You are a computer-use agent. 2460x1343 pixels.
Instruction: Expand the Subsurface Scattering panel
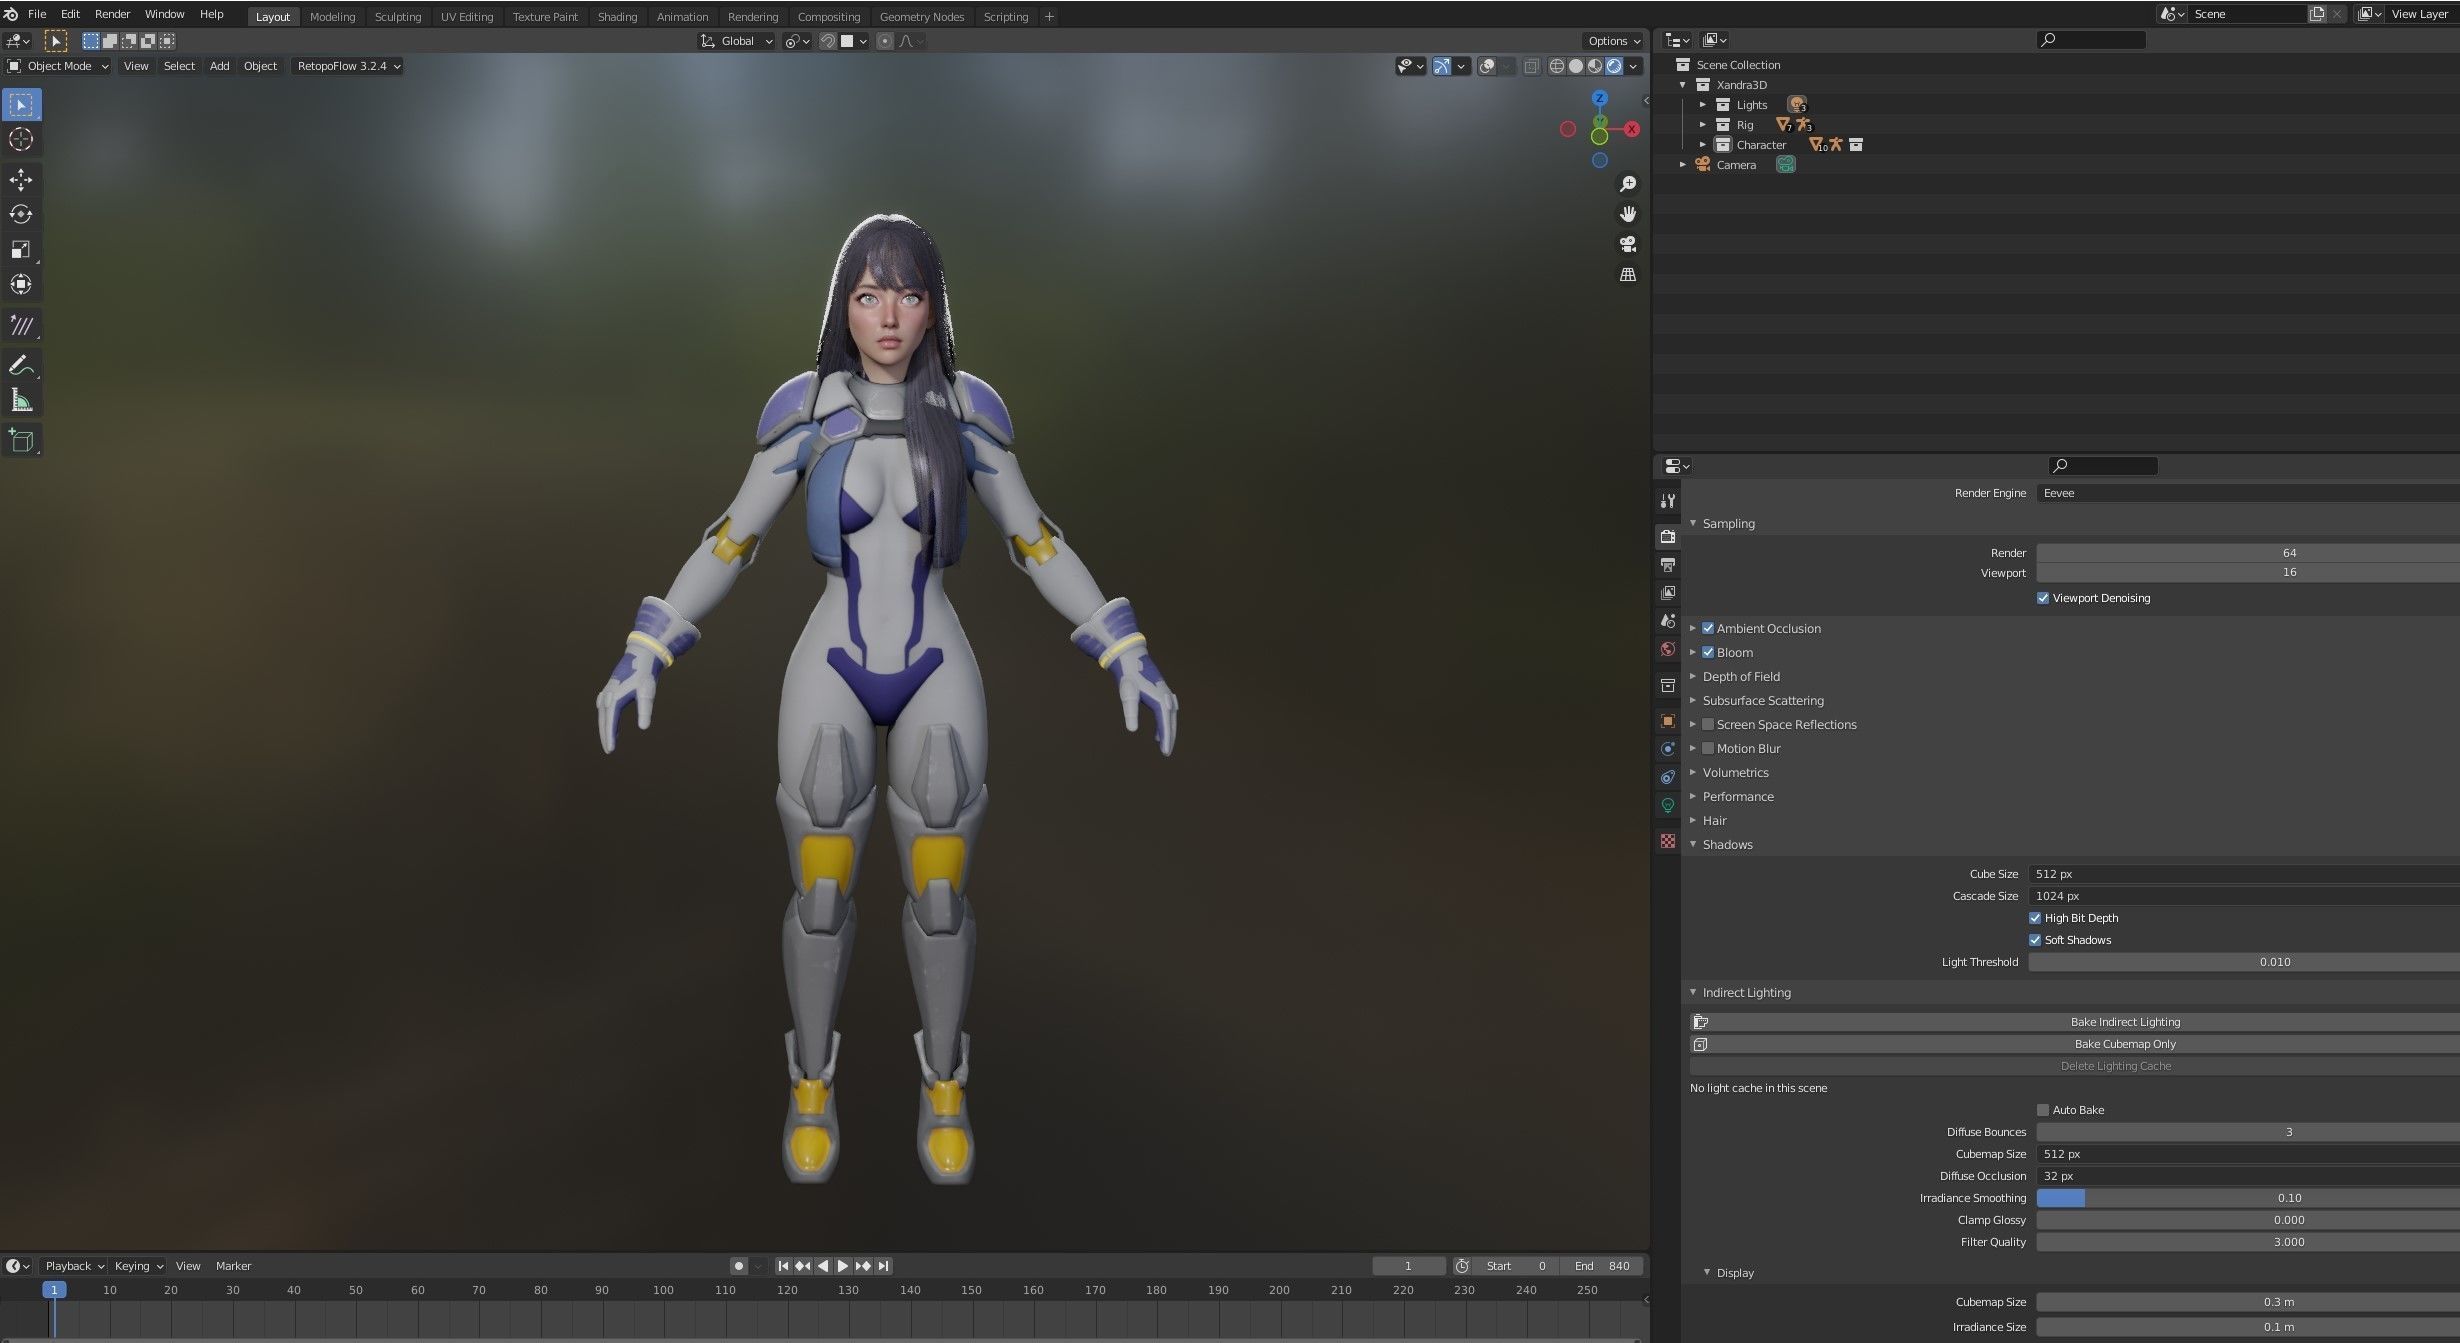point(1763,700)
